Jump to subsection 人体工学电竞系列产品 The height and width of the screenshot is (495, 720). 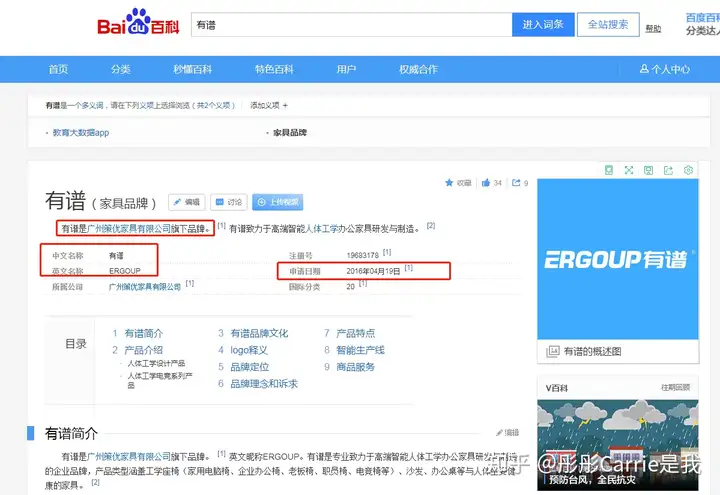[160, 380]
